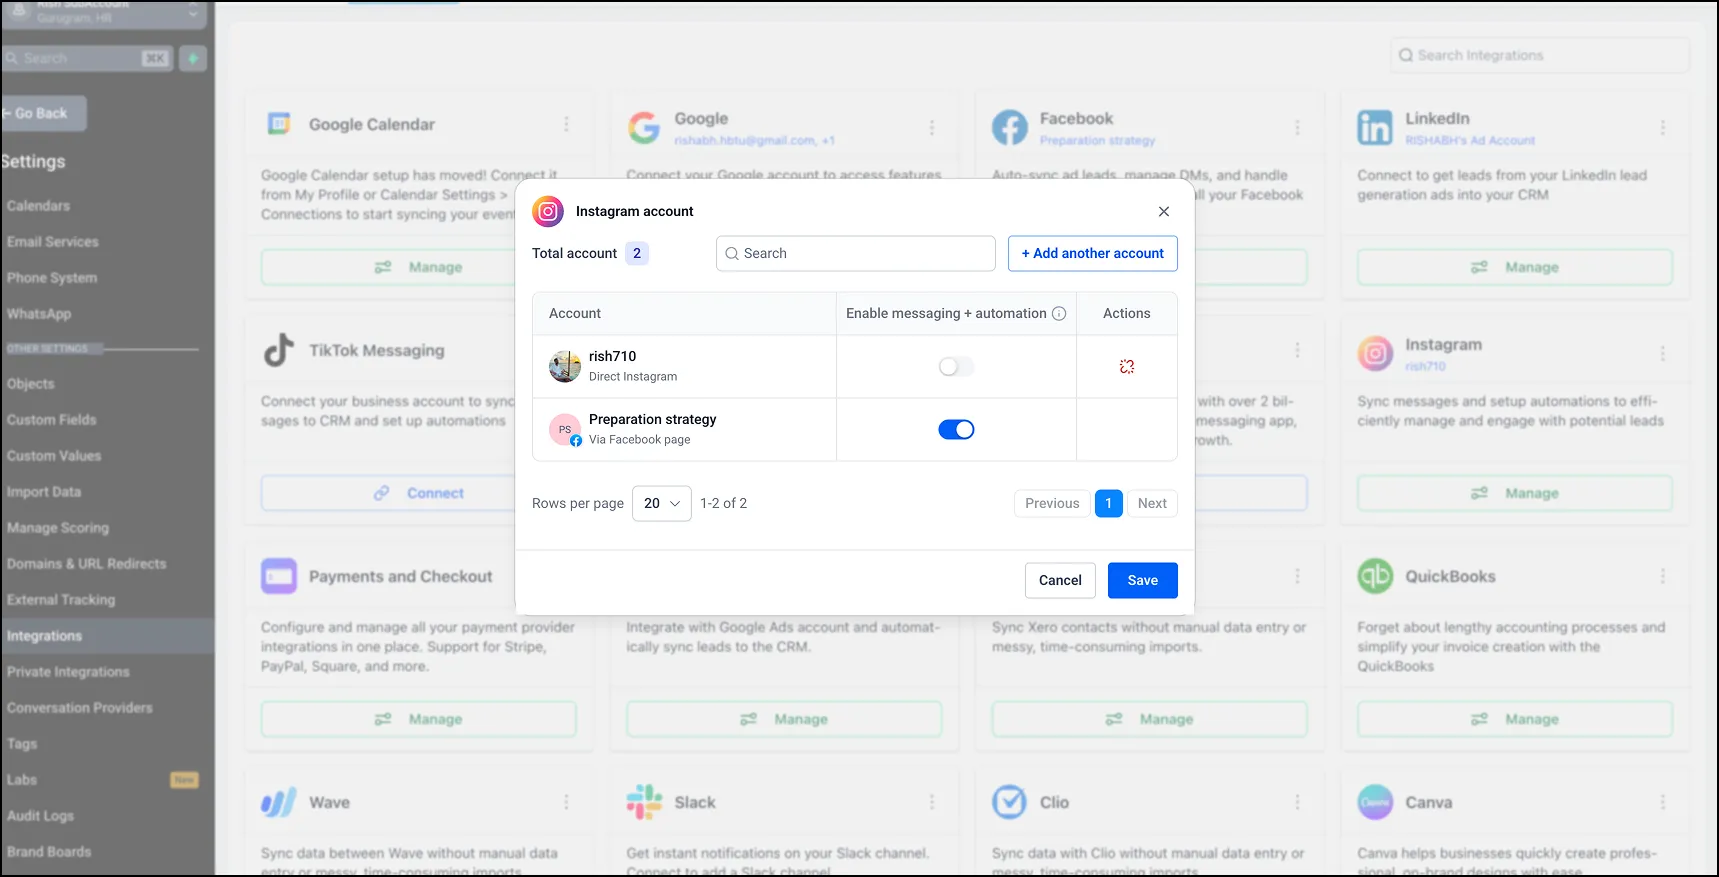Click Manage on QuickBooks card
Image resolution: width=1719 pixels, height=877 pixels.
tap(1514, 719)
